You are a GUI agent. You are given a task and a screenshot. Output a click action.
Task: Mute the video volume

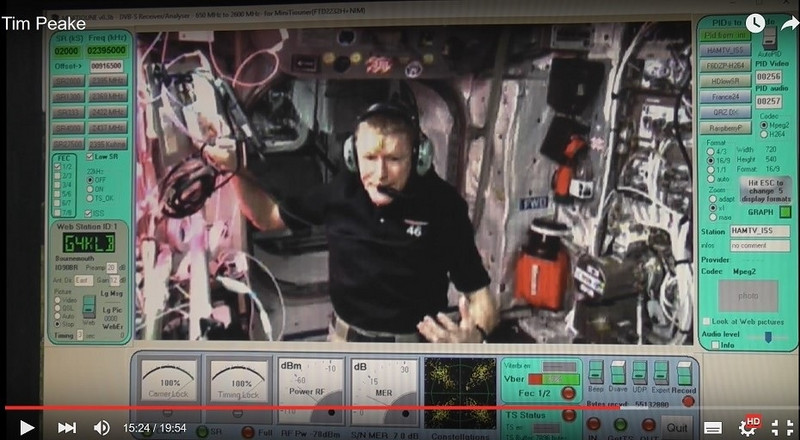click(102, 428)
